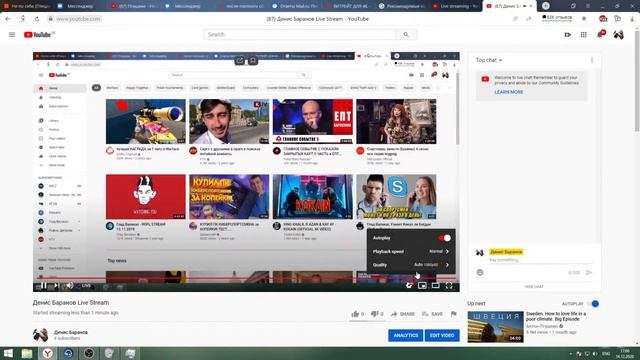This screenshot has height=360, width=640.
Task: Switch to the first Messenger browser tab
Action: 81,6
